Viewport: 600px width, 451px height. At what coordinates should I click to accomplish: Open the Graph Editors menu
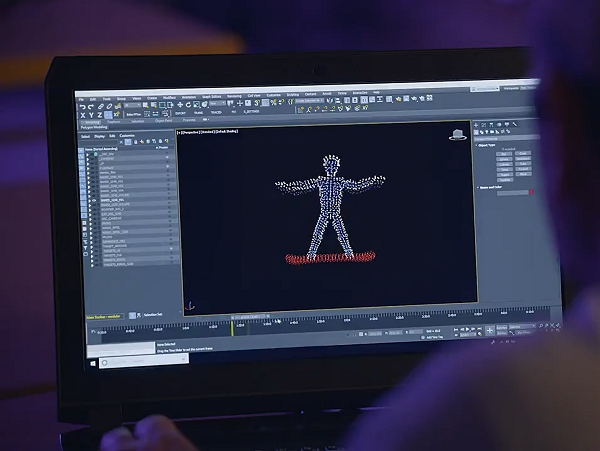[212, 97]
